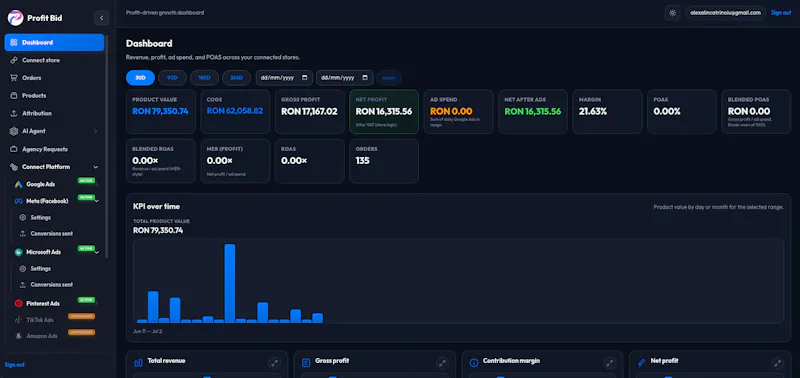Click the Microsoft Ads logo icon
The width and height of the screenshot is (800, 378).
pos(18,252)
